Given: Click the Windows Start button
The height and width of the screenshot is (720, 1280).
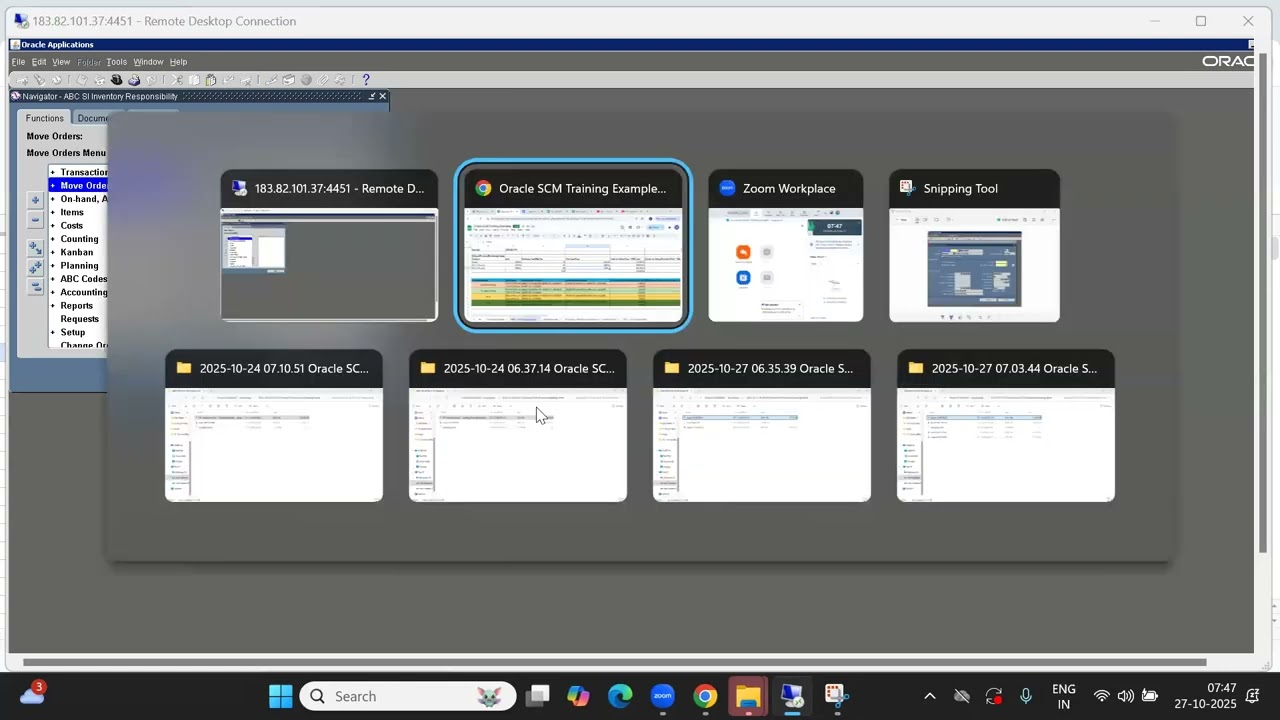Looking at the screenshot, I should click(x=281, y=696).
